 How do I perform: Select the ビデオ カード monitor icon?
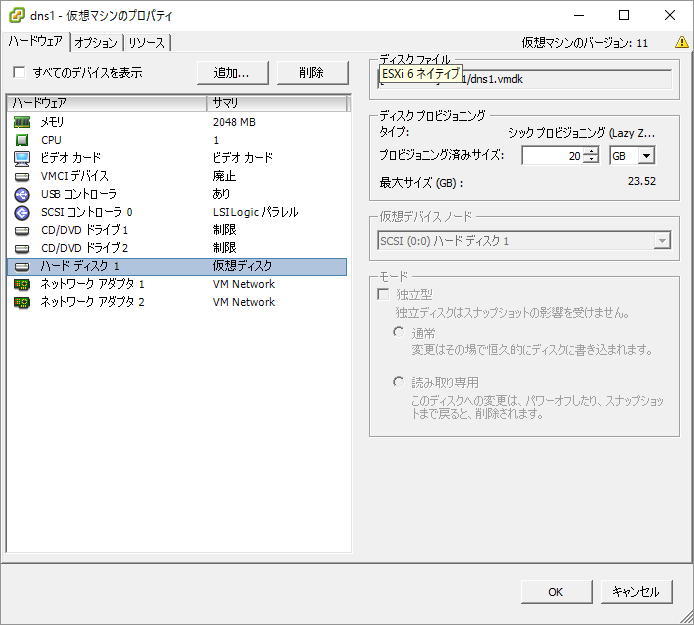(x=22, y=158)
